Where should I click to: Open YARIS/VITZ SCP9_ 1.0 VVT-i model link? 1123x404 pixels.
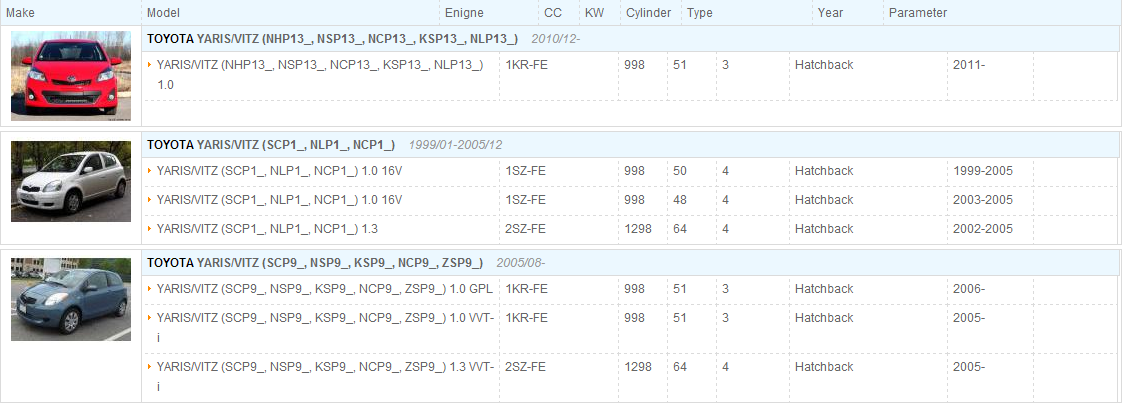point(325,327)
